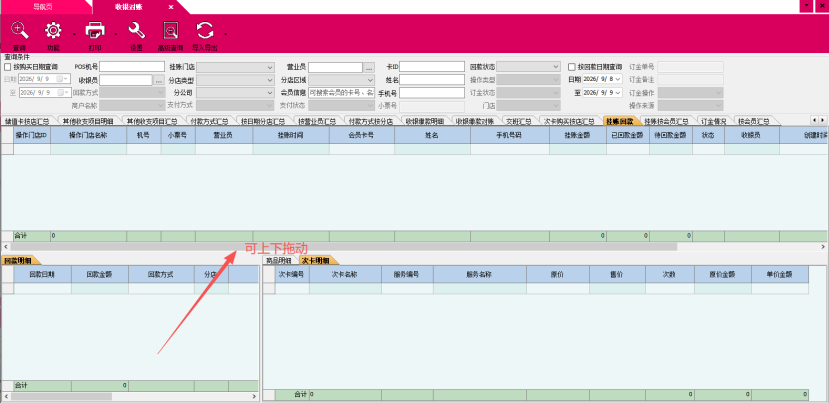This screenshot has height=403, width=829.
Task: Switch to the 付款方式按分店 tab
Action: tap(371, 121)
